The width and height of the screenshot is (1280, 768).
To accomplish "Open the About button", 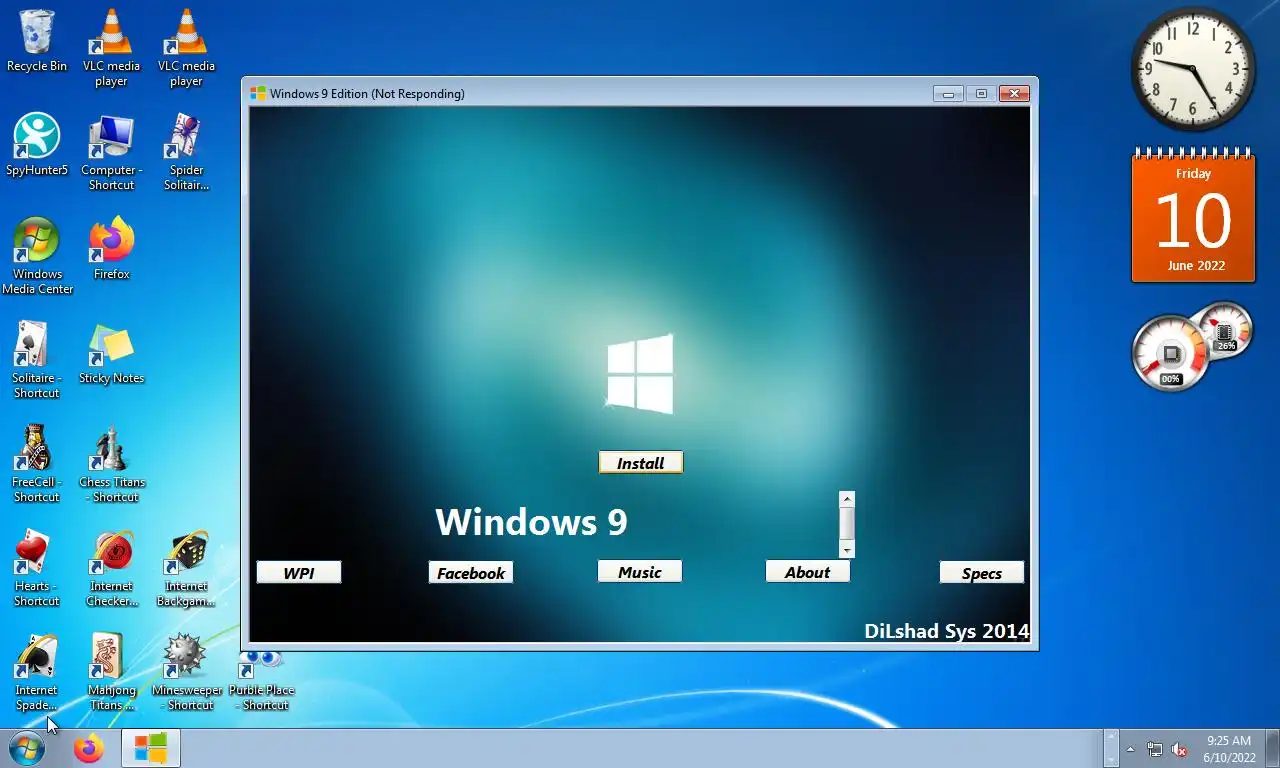I will click(808, 571).
